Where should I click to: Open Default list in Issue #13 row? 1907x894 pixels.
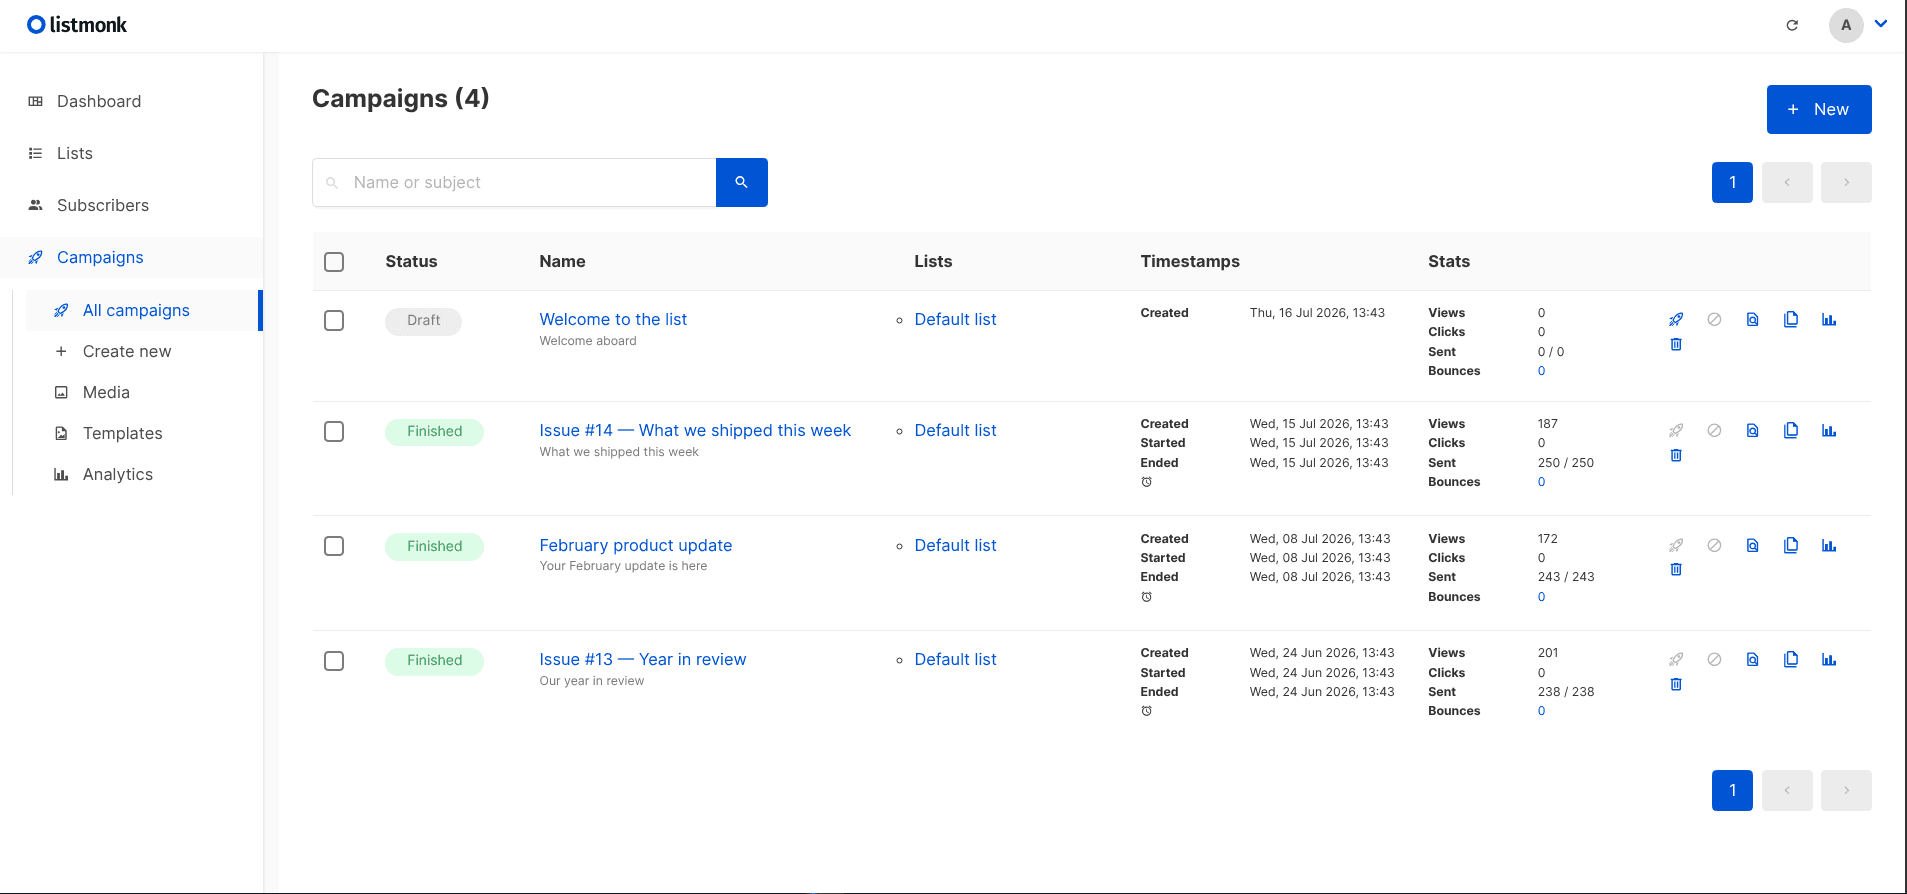(x=955, y=659)
